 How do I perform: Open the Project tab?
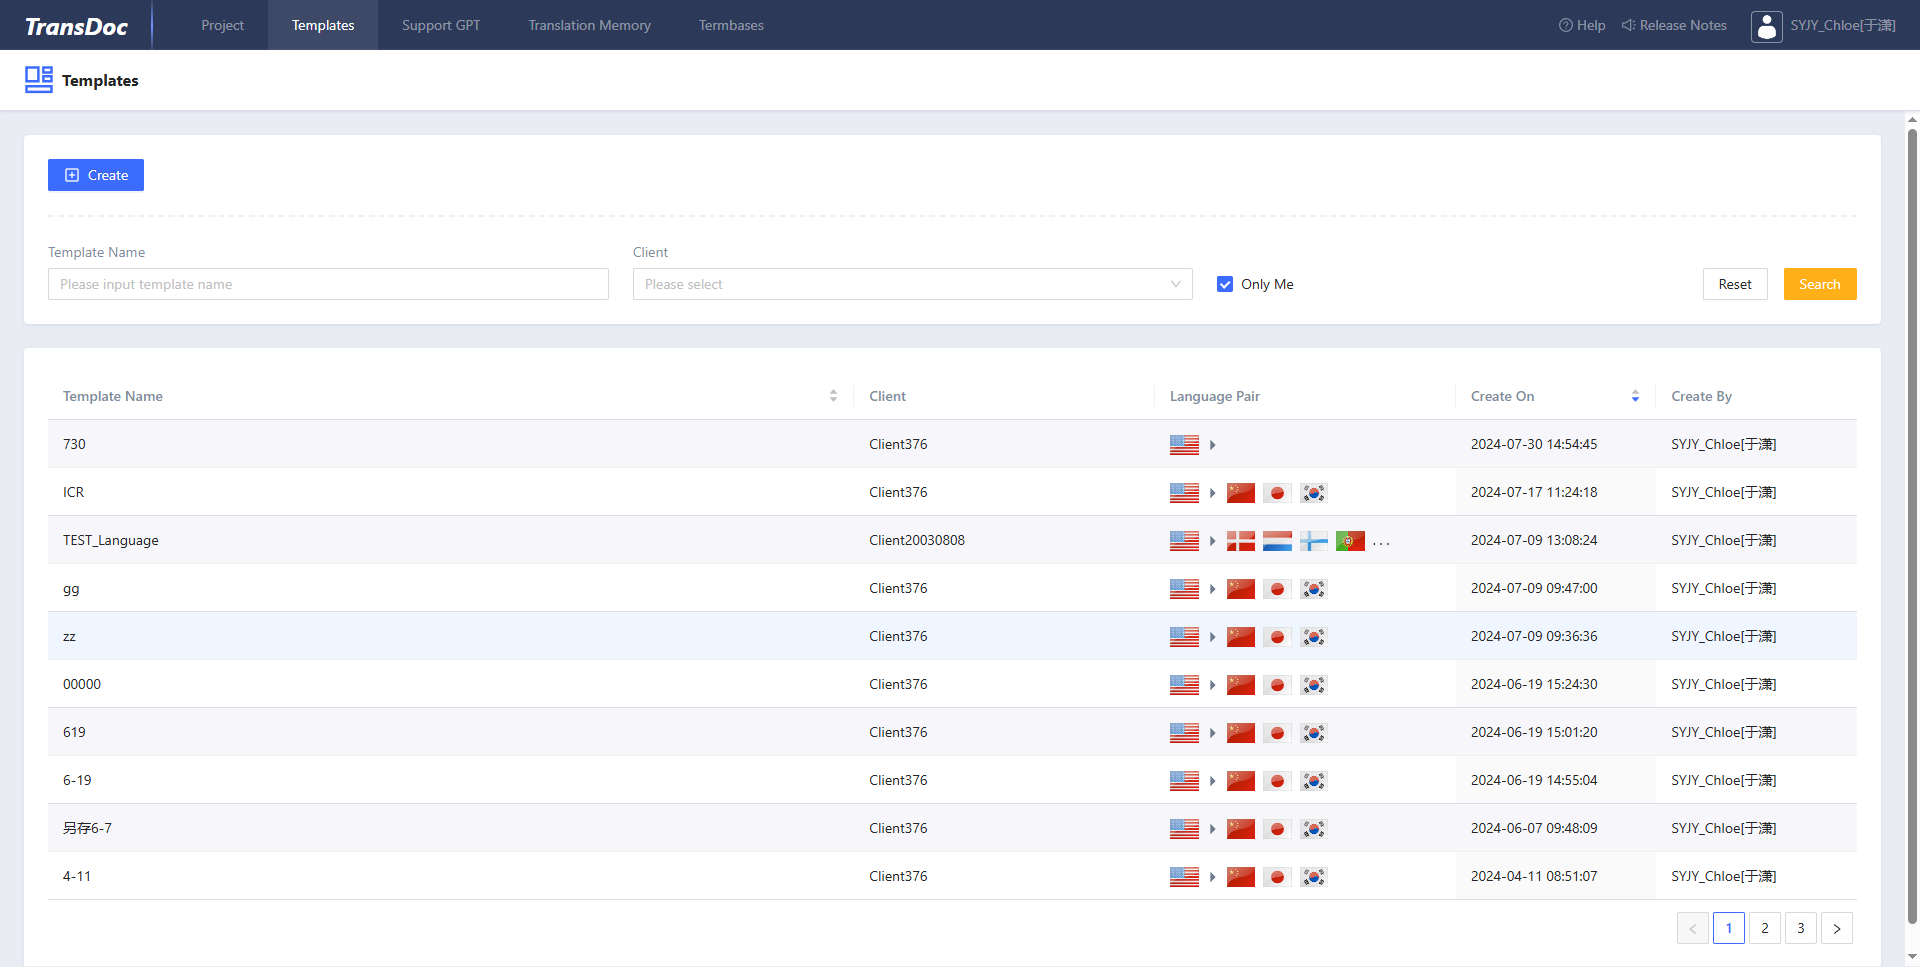click(222, 25)
